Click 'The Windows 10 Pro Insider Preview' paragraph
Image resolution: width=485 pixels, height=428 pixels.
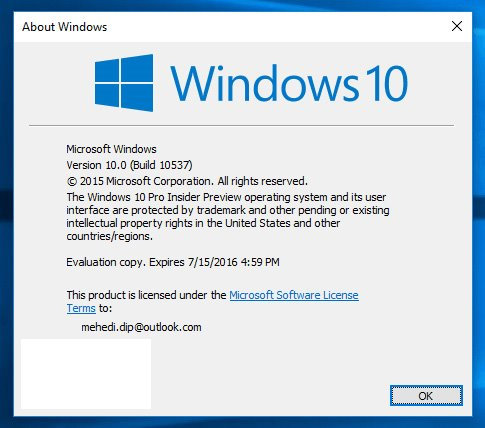click(228, 216)
